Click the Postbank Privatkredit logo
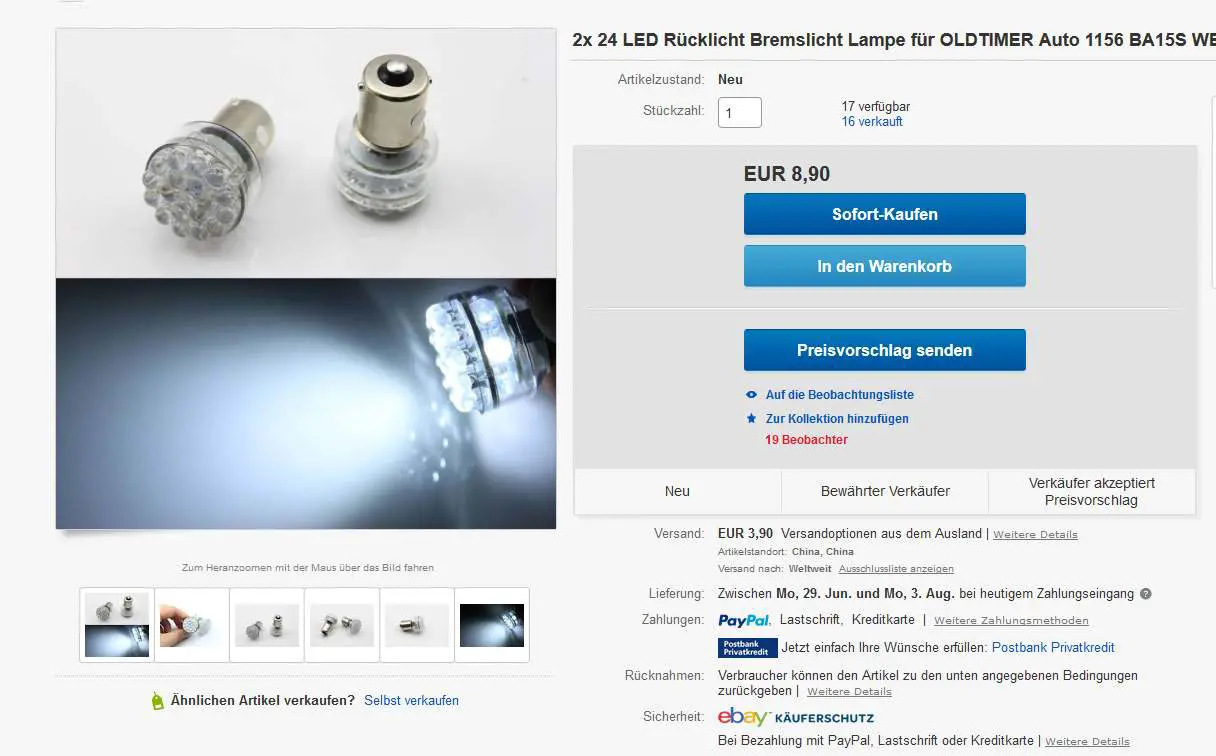The image size is (1216, 756). pos(747,648)
